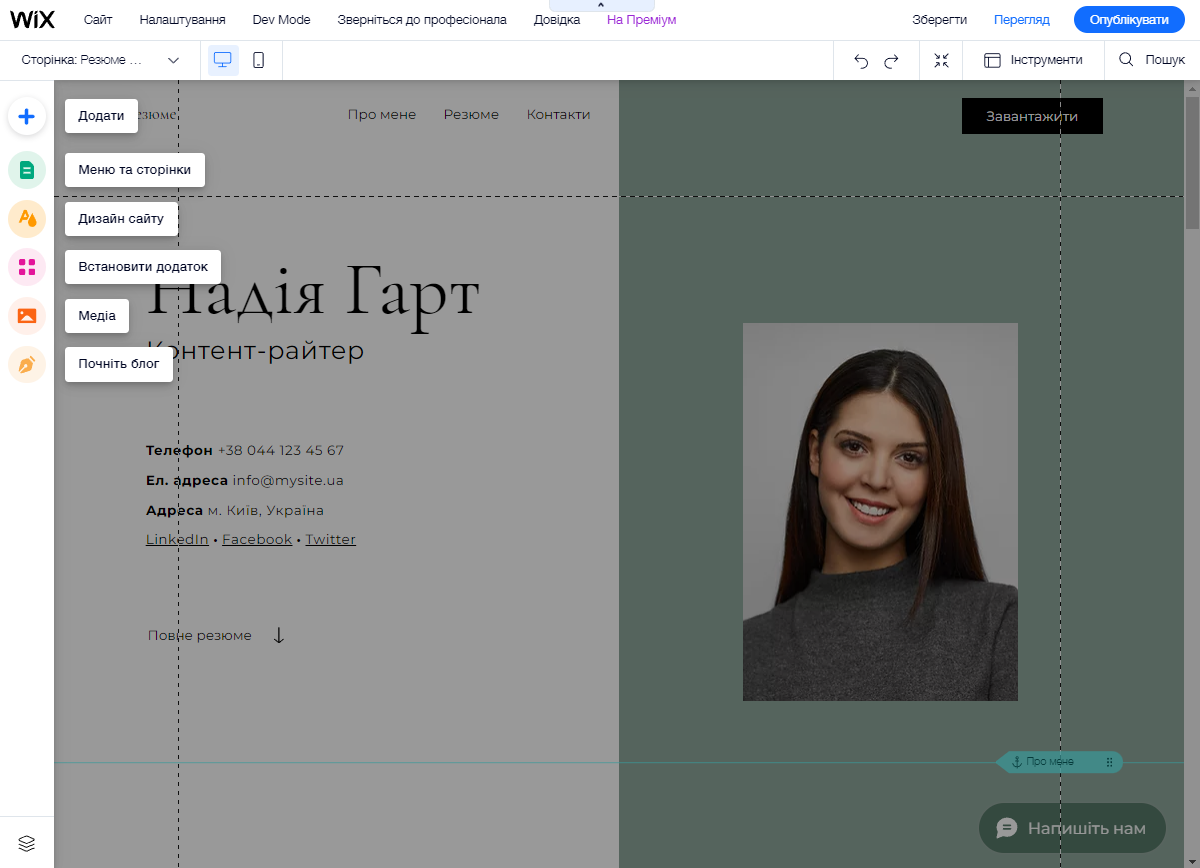This screenshot has width=1200, height=868.
Task: Open the Media image icon in sidebar
Action: [27, 316]
